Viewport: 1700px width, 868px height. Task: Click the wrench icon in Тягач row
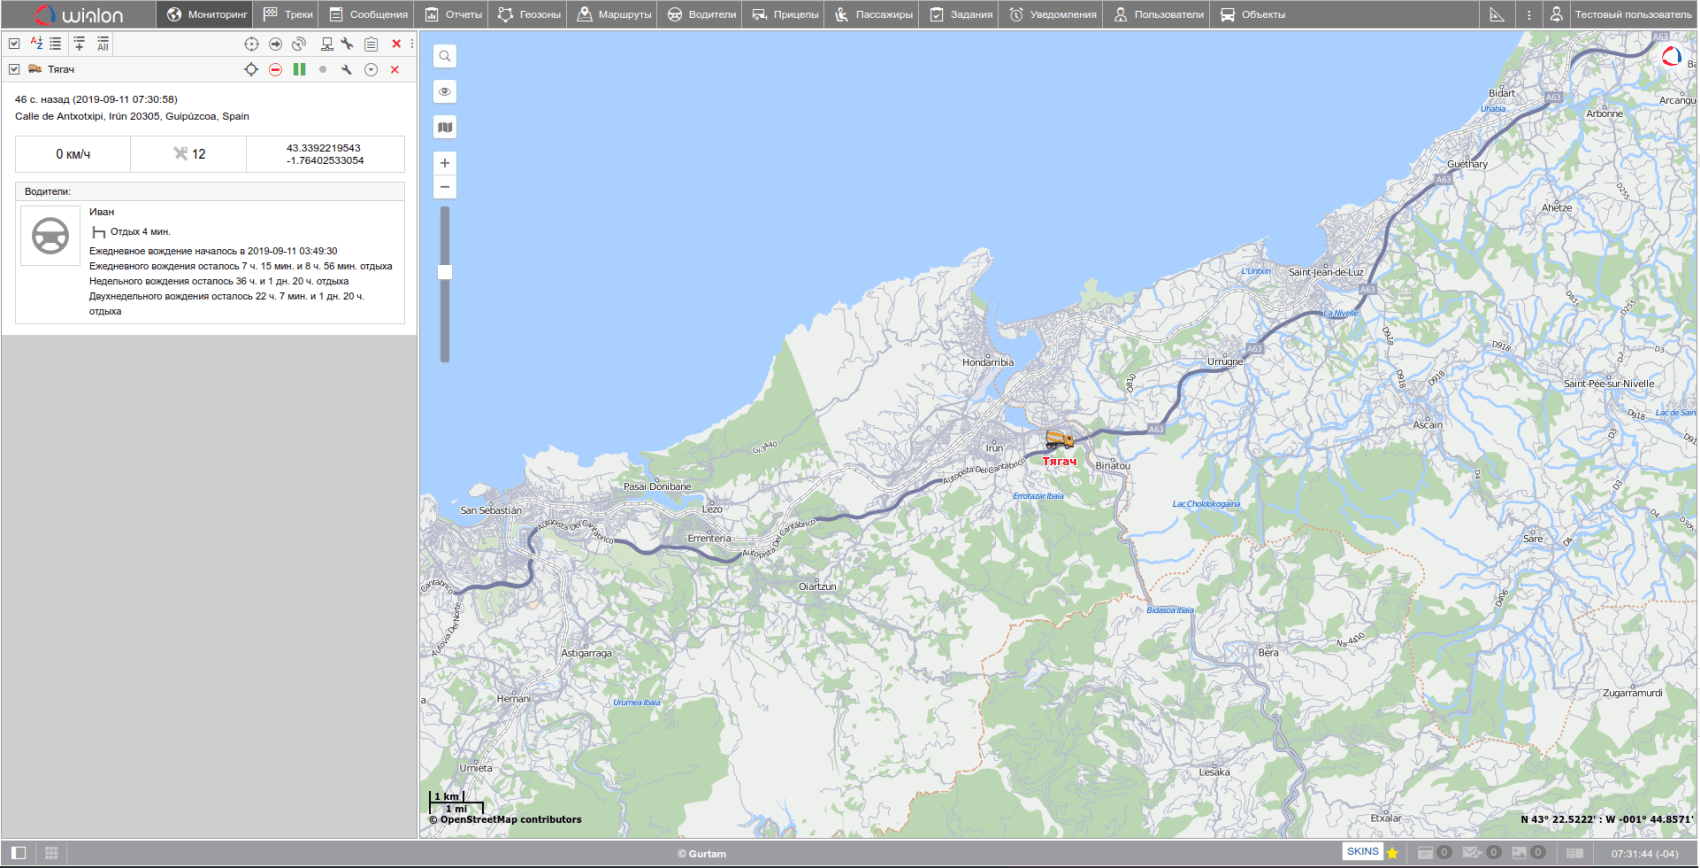[346, 70]
